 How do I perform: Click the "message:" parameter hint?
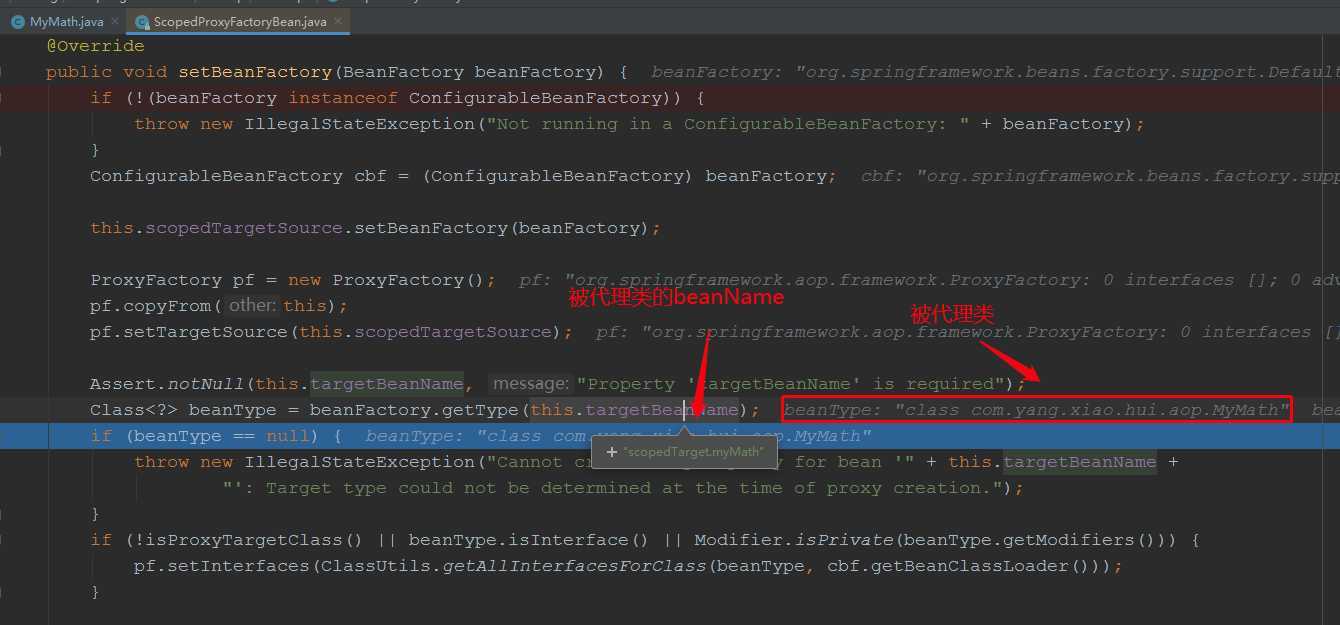pos(531,384)
